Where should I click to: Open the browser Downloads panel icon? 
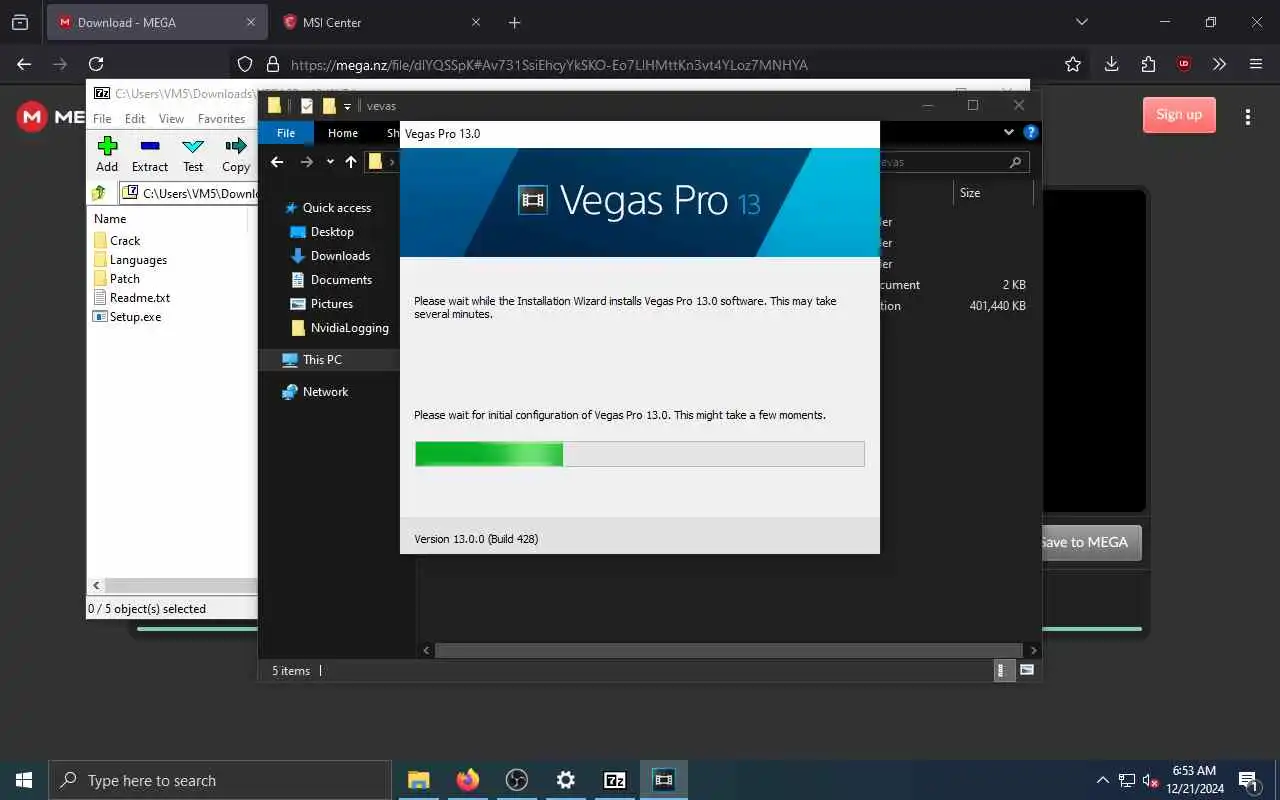[x=1111, y=64]
